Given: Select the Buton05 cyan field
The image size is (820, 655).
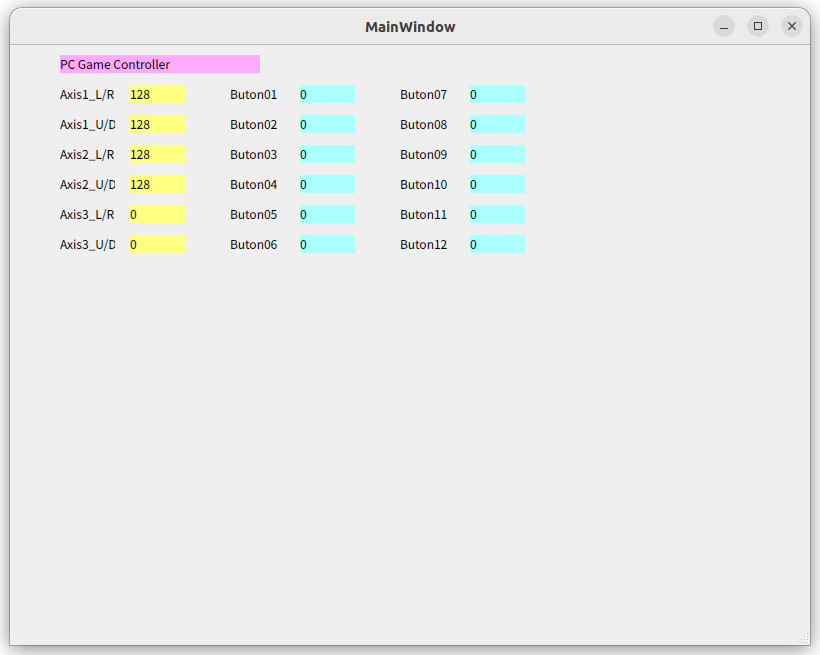Looking at the screenshot, I should click(325, 214).
